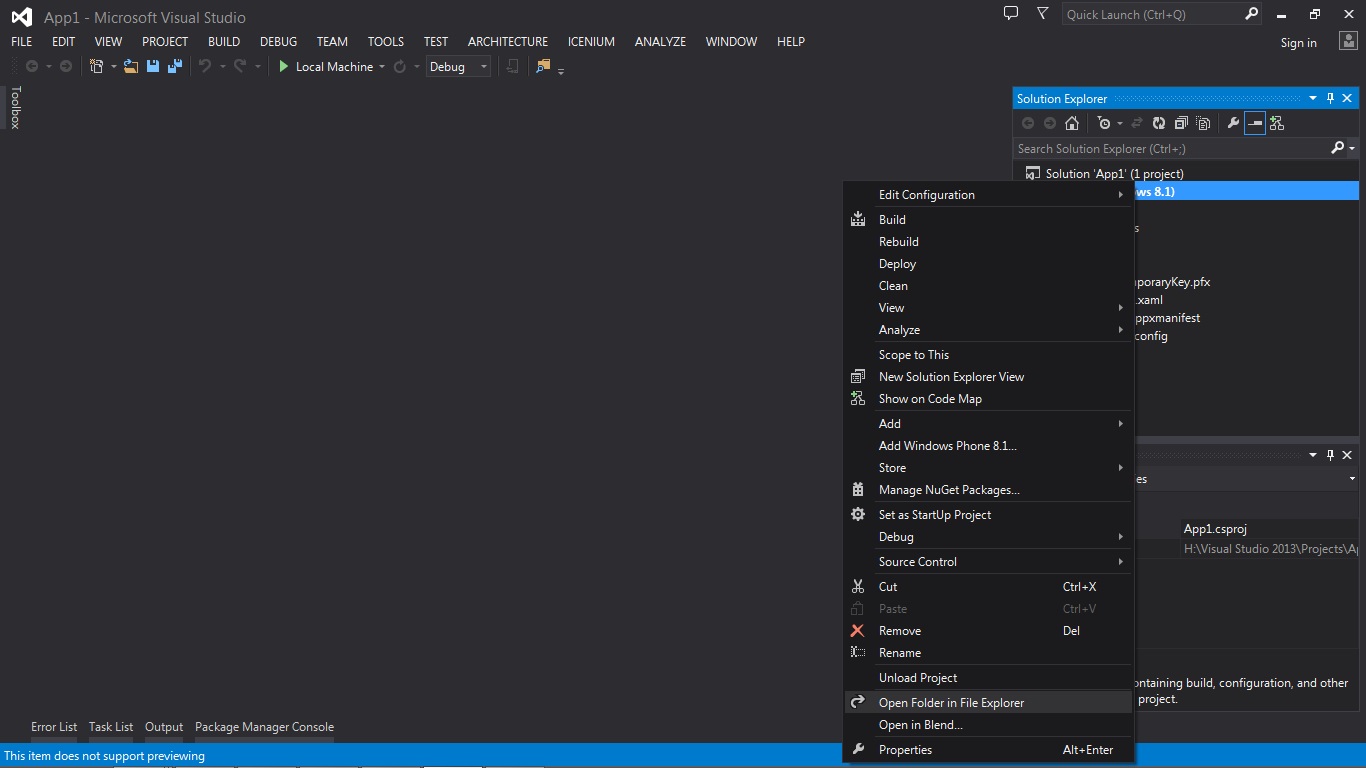Image resolution: width=1366 pixels, height=768 pixels.
Task: Expand the Pending Changes Filter dropdown arrow
Action: coord(1120,124)
